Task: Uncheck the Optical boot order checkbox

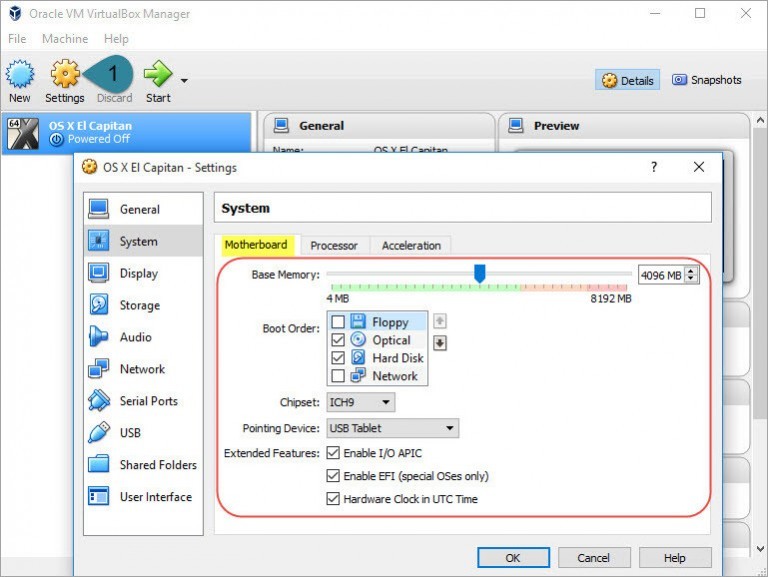Action: 338,339
